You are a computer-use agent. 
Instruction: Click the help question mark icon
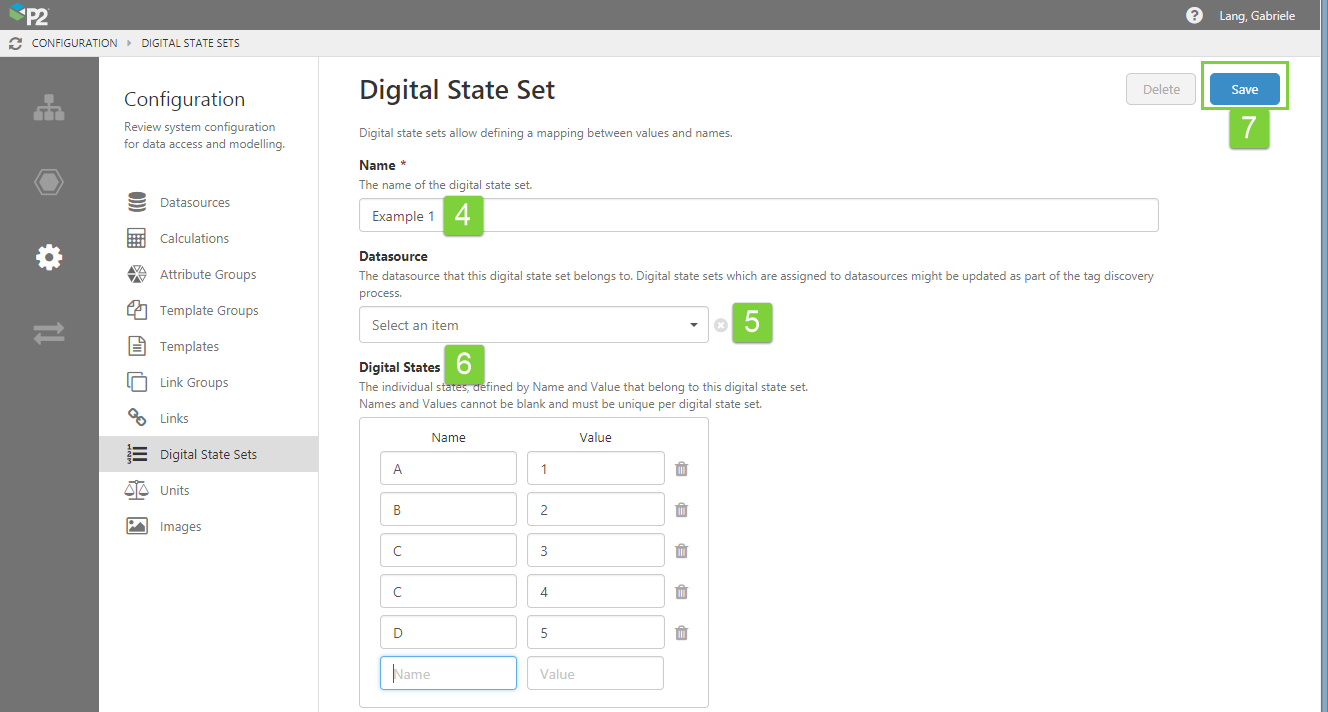coord(1194,15)
